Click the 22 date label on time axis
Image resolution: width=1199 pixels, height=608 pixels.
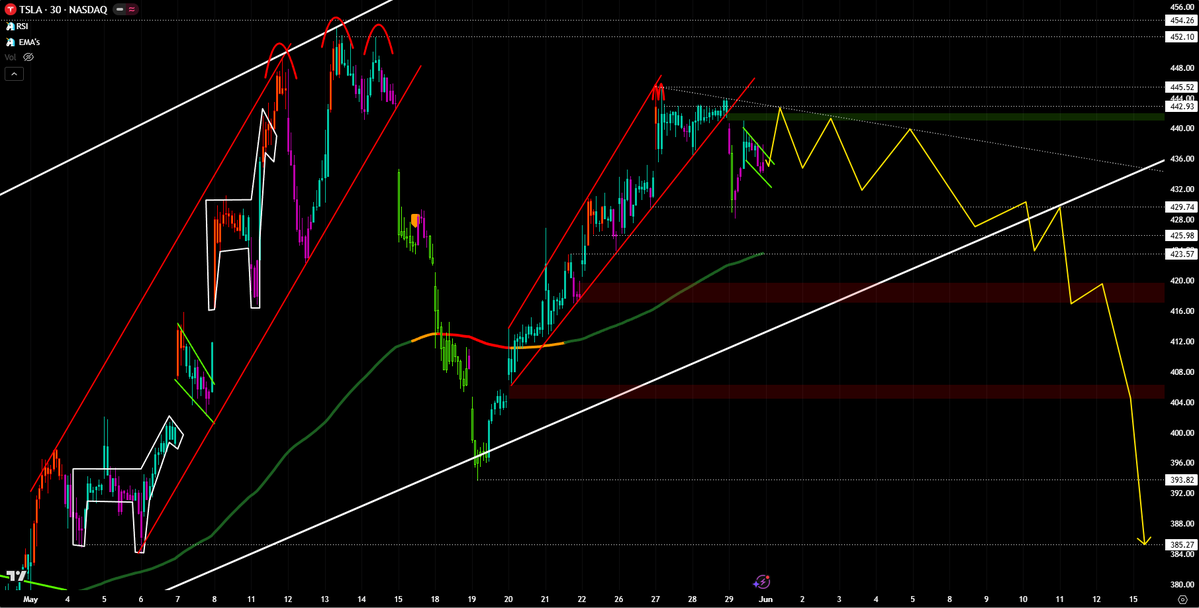(582, 600)
